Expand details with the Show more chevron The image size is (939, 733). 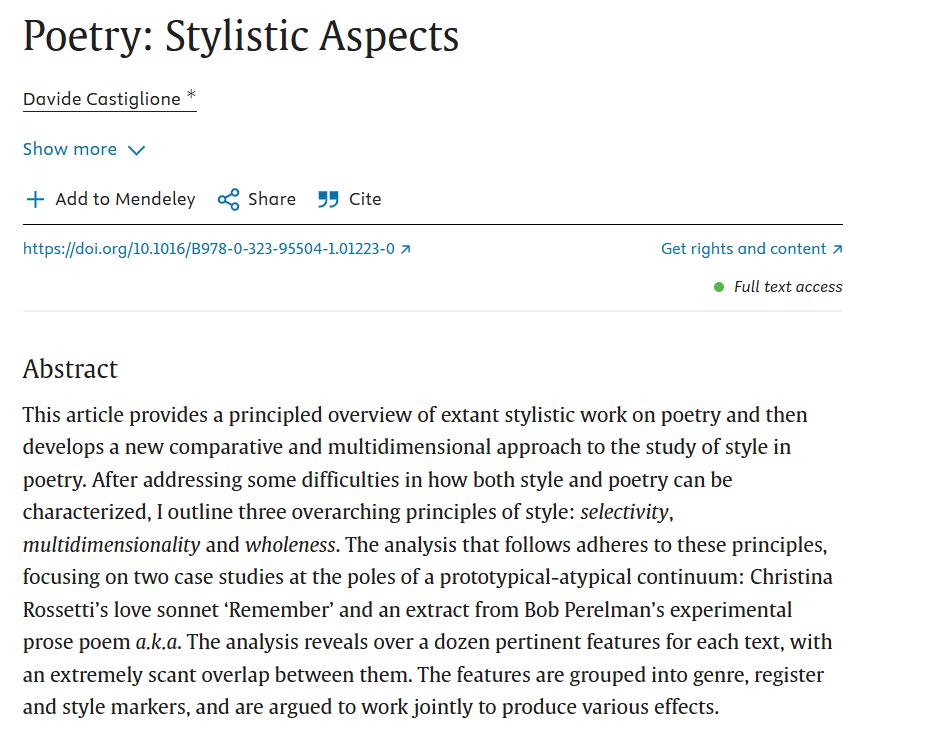click(x=137, y=150)
